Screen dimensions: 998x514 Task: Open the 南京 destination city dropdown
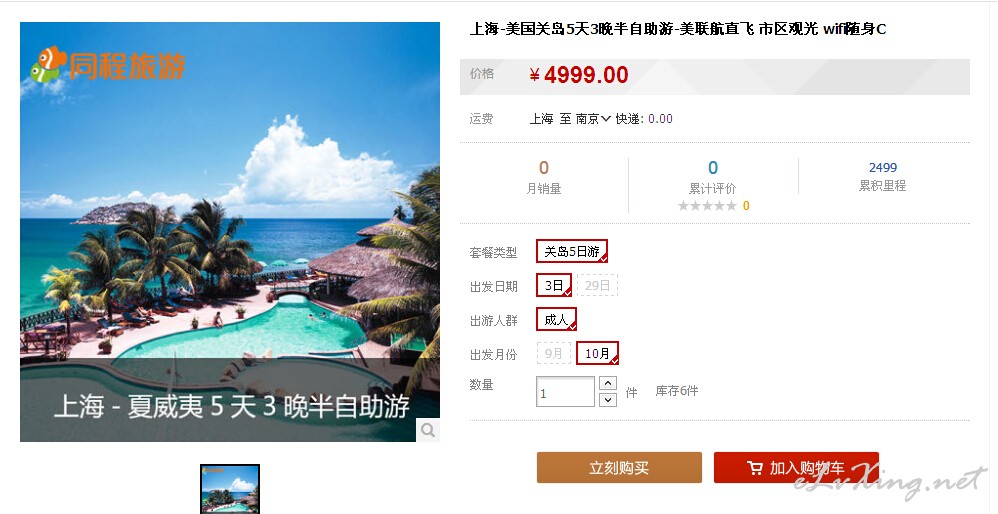click(x=593, y=118)
